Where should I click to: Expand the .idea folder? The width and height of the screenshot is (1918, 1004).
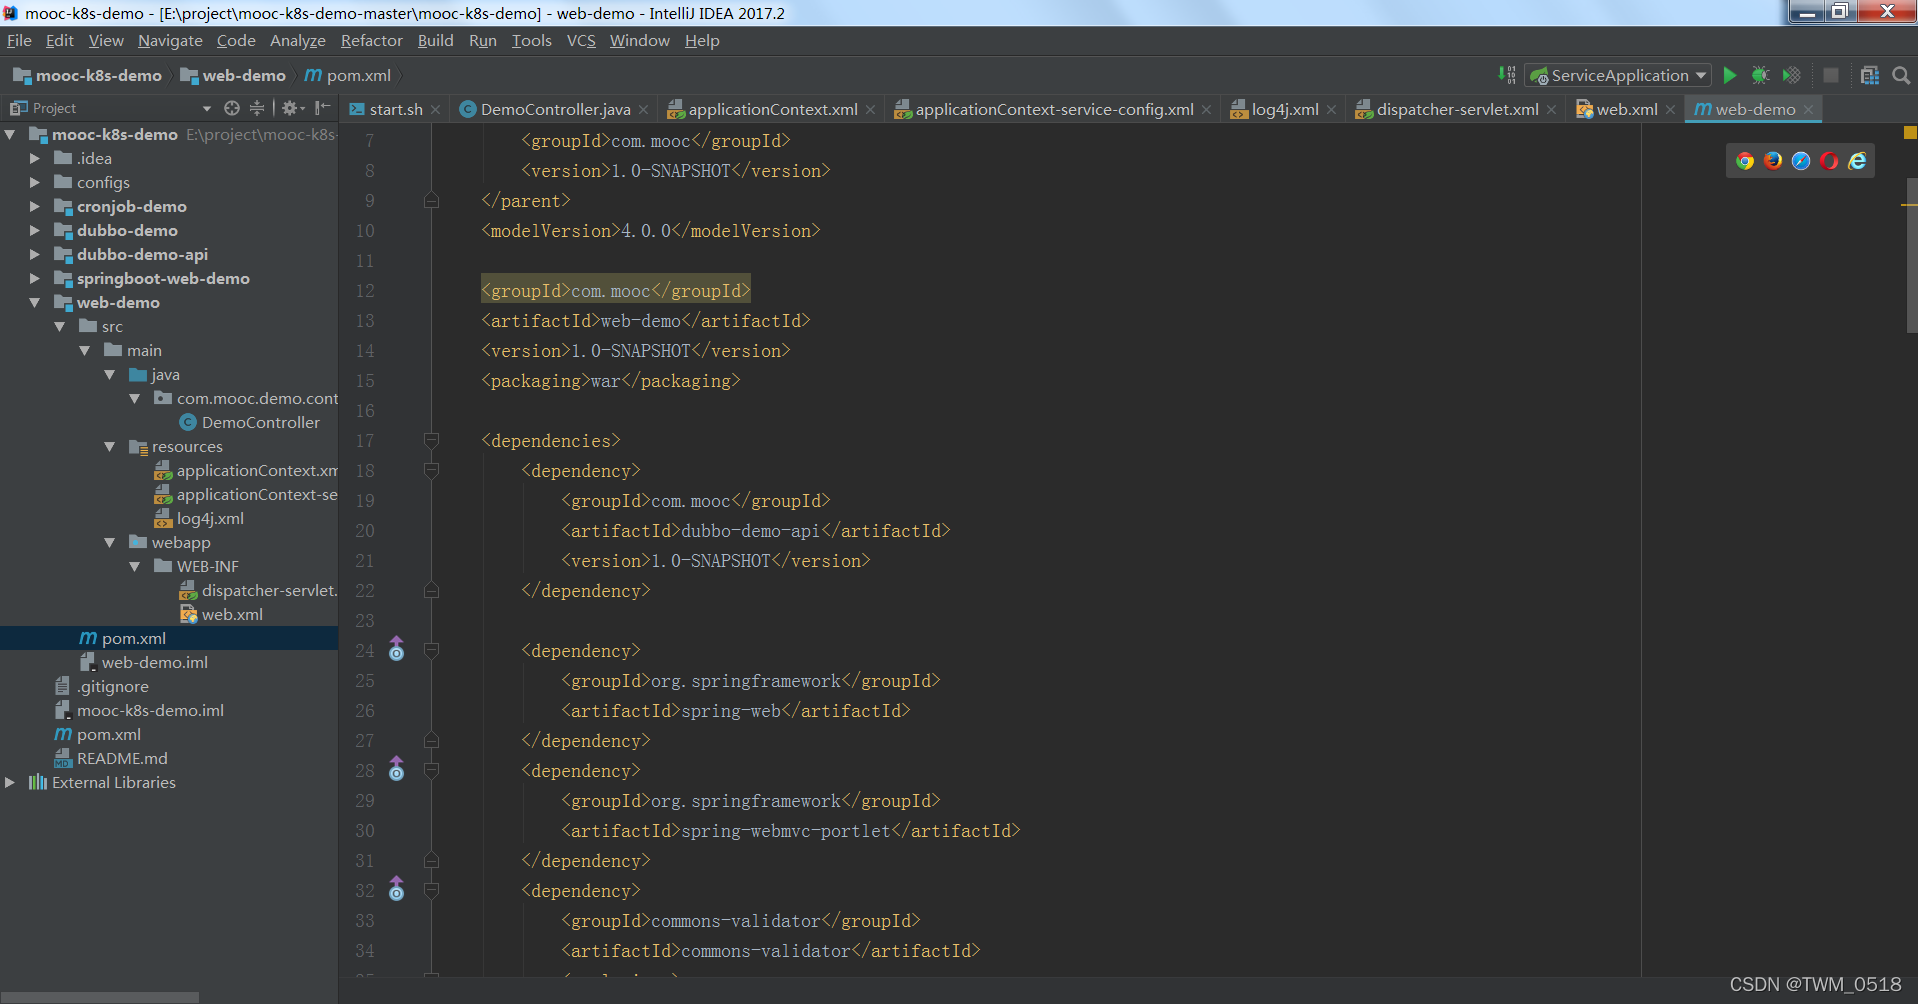click(35, 158)
